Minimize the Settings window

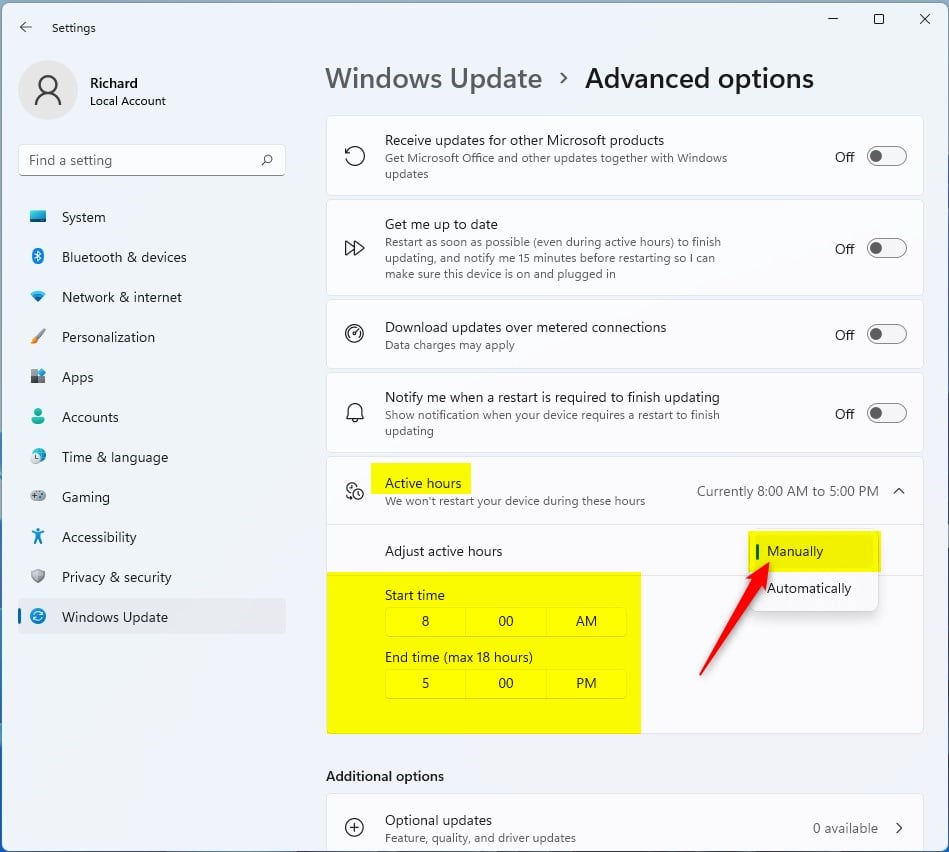[x=833, y=19]
